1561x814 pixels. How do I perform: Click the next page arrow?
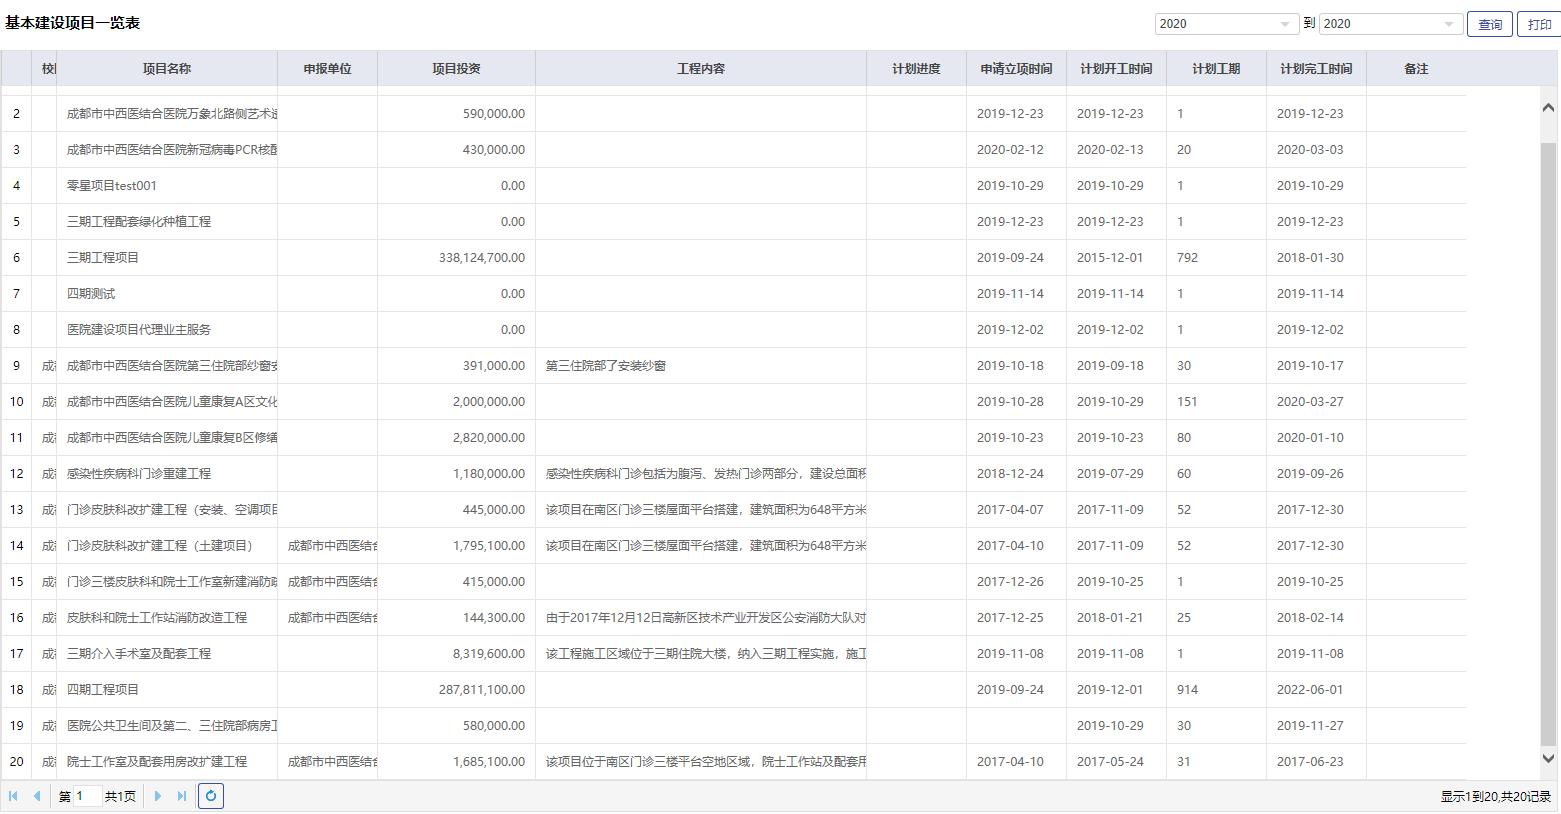(x=158, y=796)
